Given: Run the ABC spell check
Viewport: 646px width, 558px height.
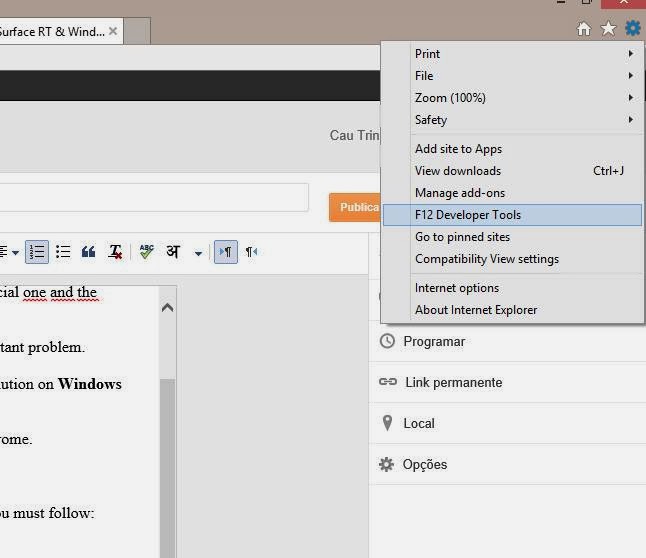Looking at the screenshot, I should coord(147,252).
